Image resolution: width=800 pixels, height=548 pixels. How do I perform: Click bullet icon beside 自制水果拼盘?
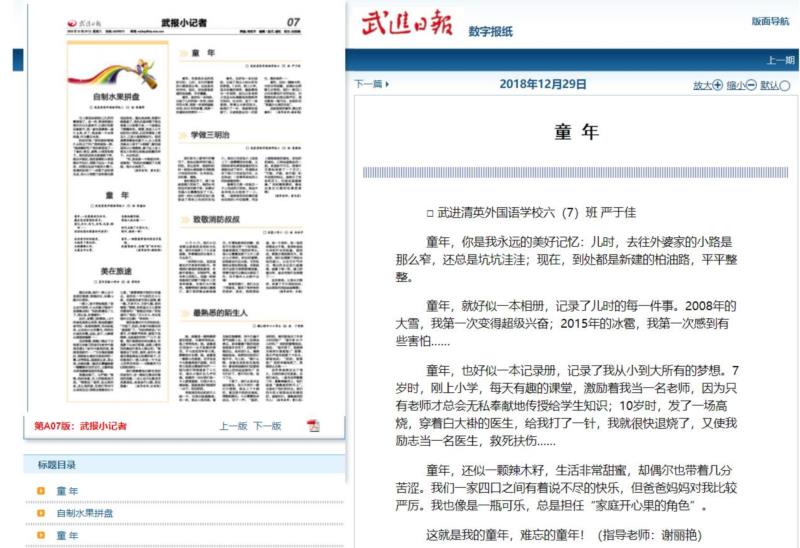(41, 513)
